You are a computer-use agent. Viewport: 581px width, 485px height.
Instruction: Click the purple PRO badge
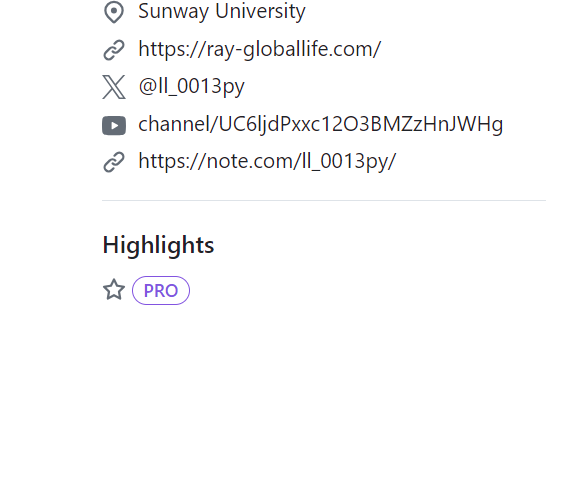161,290
